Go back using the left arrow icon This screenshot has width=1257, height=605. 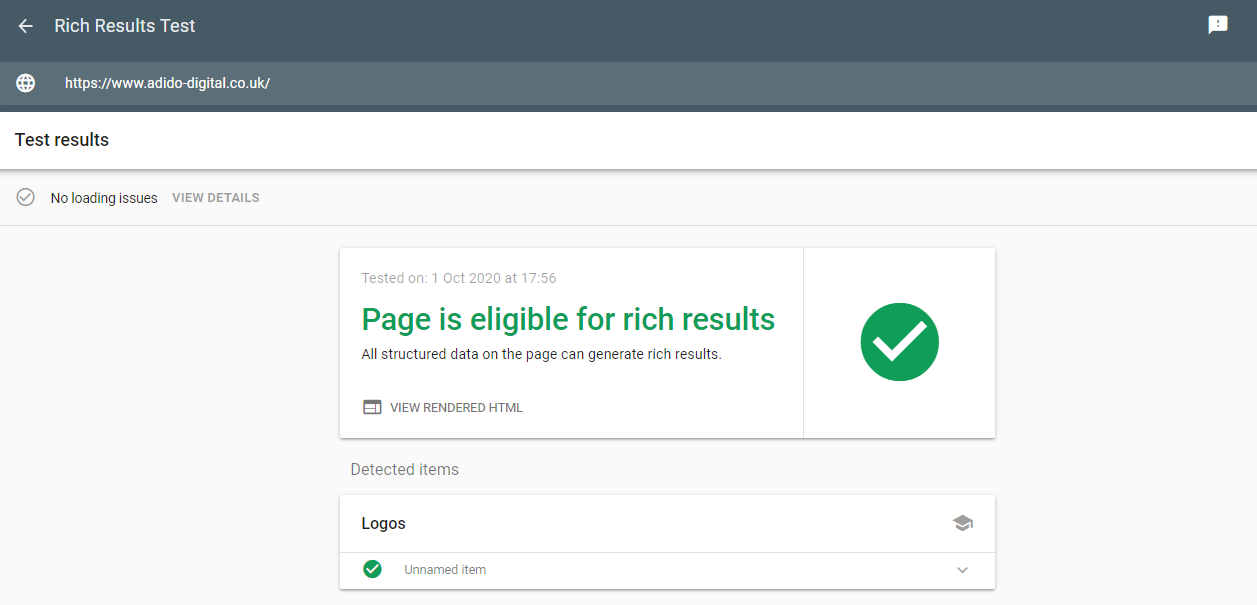(x=26, y=26)
